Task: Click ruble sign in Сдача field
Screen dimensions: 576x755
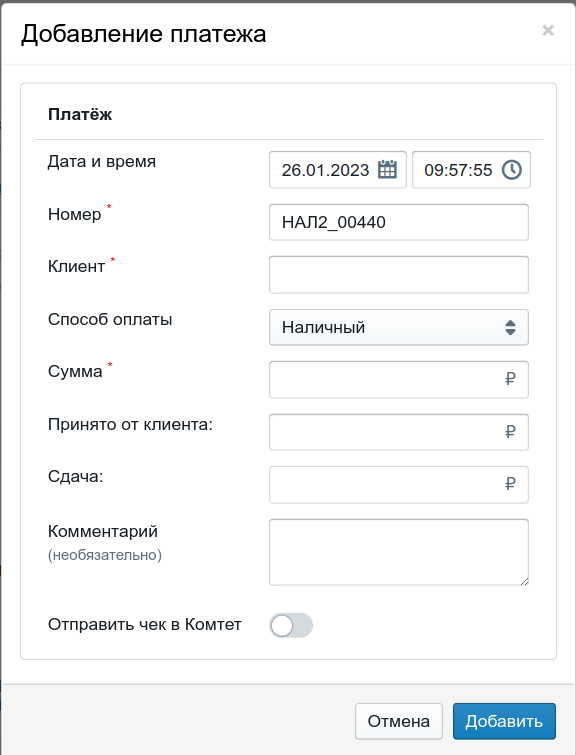Action: click(x=511, y=484)
